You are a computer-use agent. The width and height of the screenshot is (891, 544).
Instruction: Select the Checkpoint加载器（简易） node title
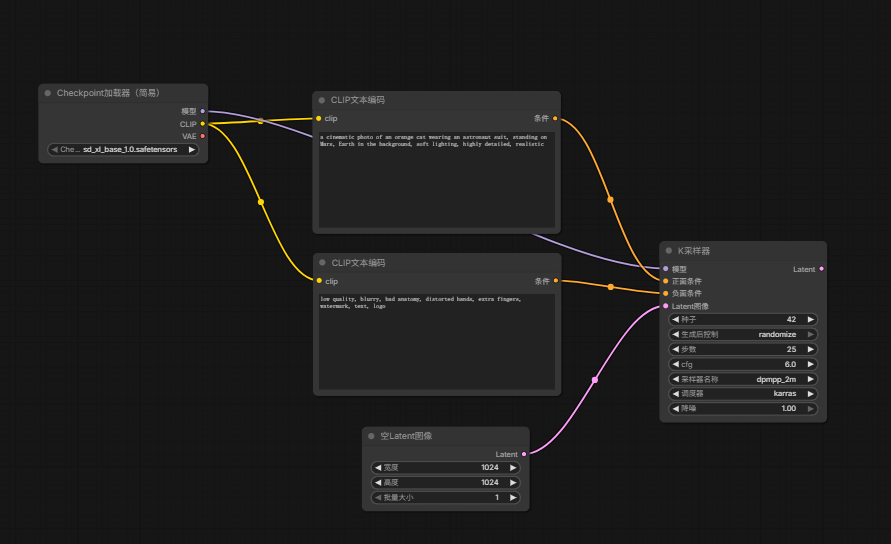tap(109, 93)
